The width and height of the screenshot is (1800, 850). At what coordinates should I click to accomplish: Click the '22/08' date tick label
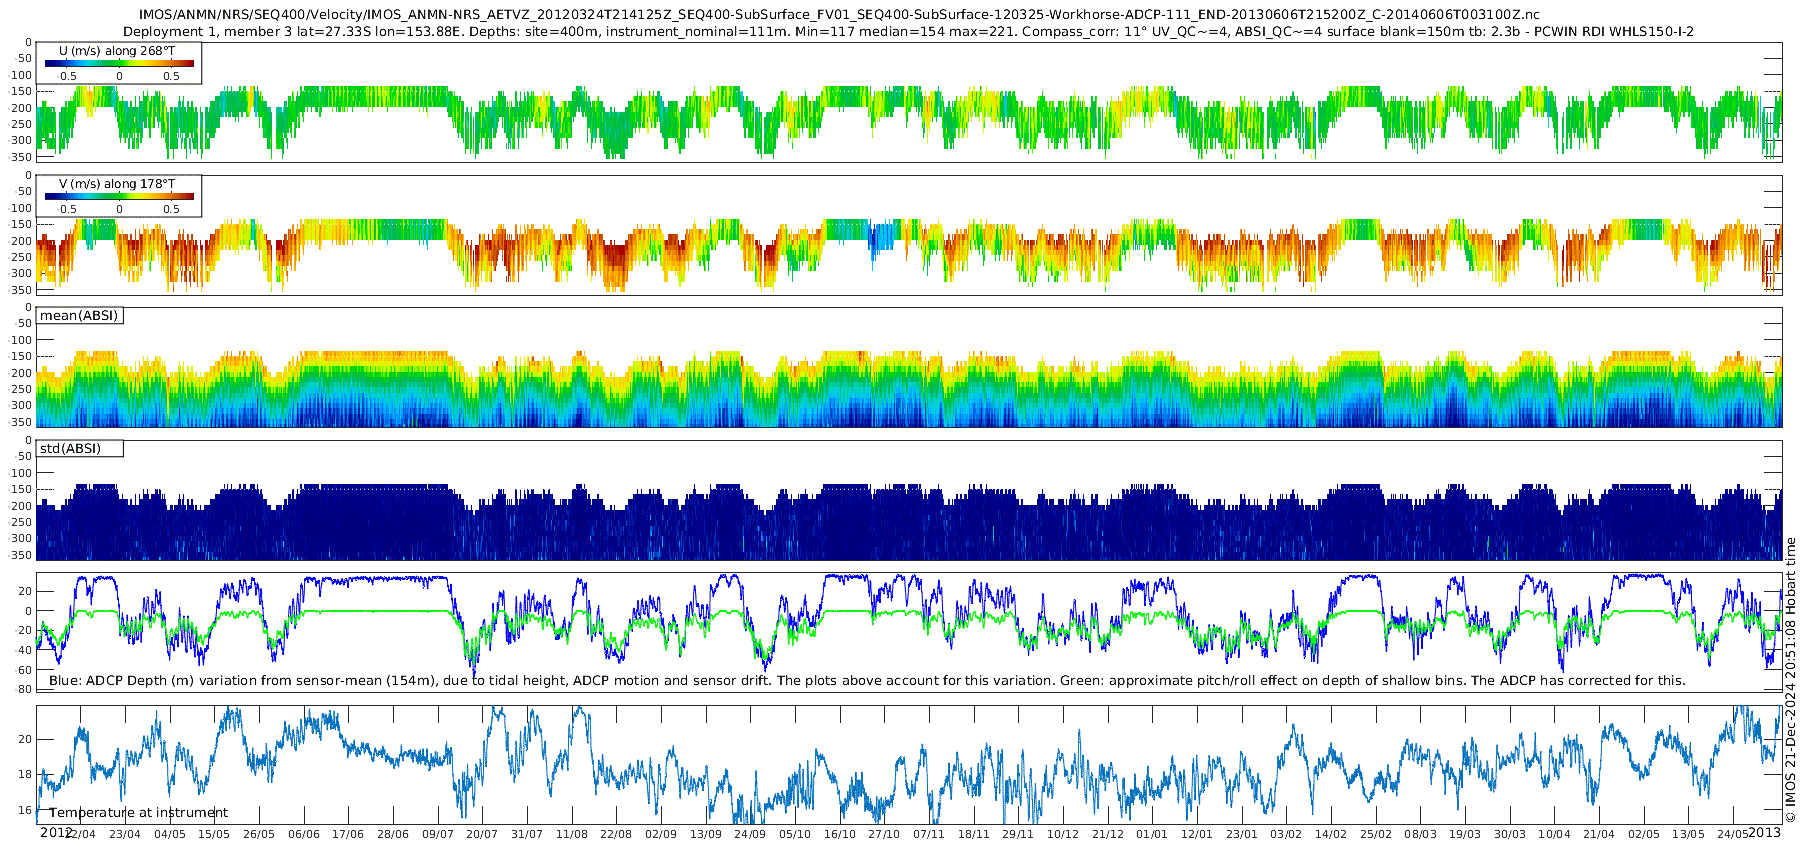coord(616,834)
